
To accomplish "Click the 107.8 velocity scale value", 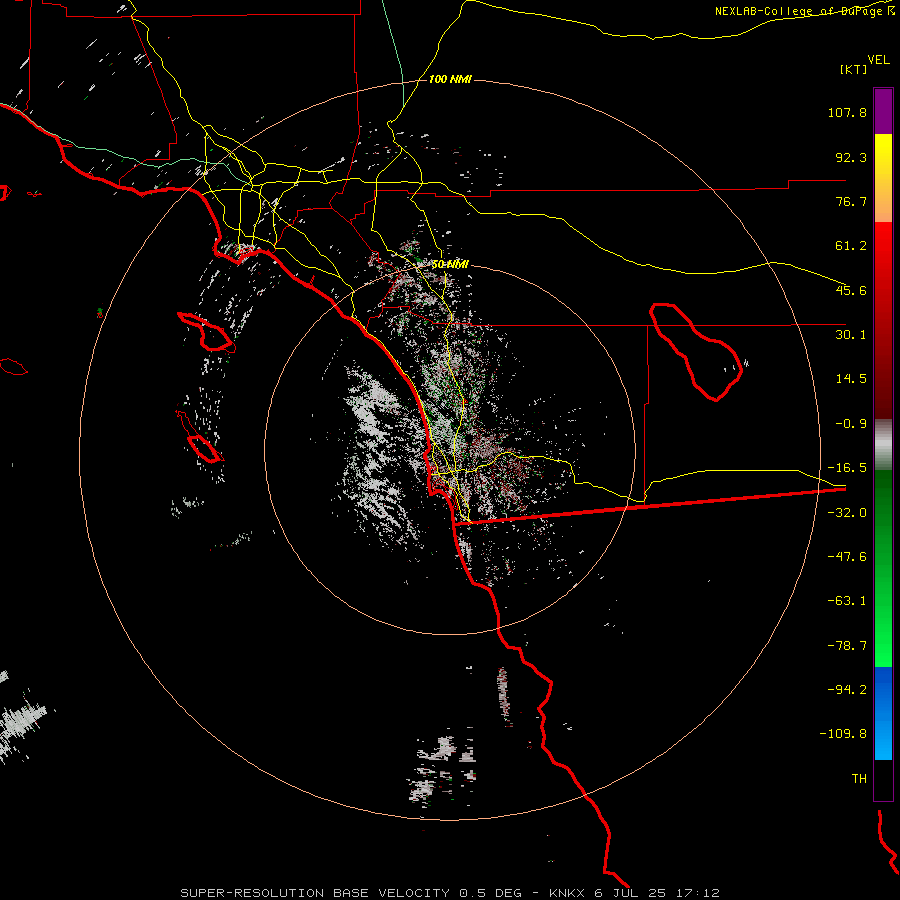I will click(847, 112).
